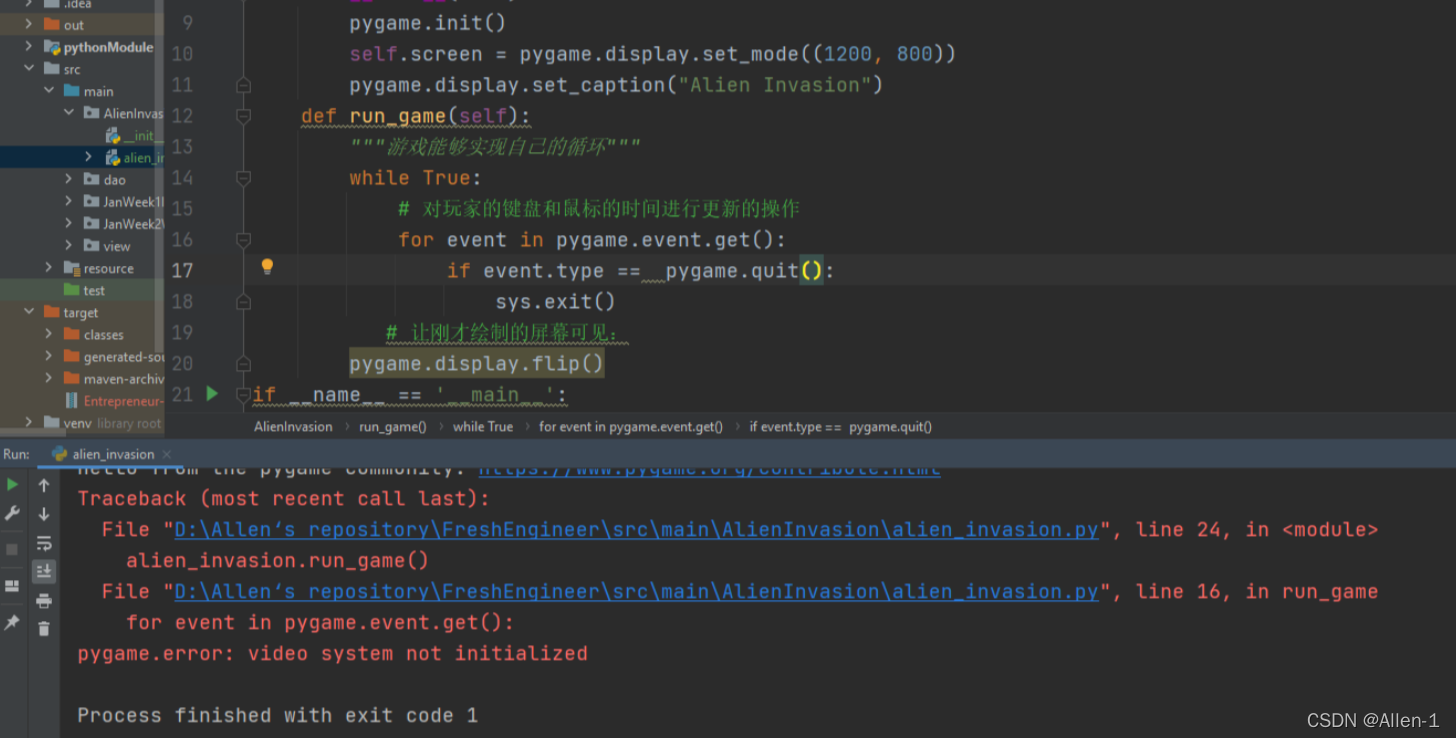Expand the JanWeek1 package
Screen dimensions: 1456x738
[x=68, y=201]
